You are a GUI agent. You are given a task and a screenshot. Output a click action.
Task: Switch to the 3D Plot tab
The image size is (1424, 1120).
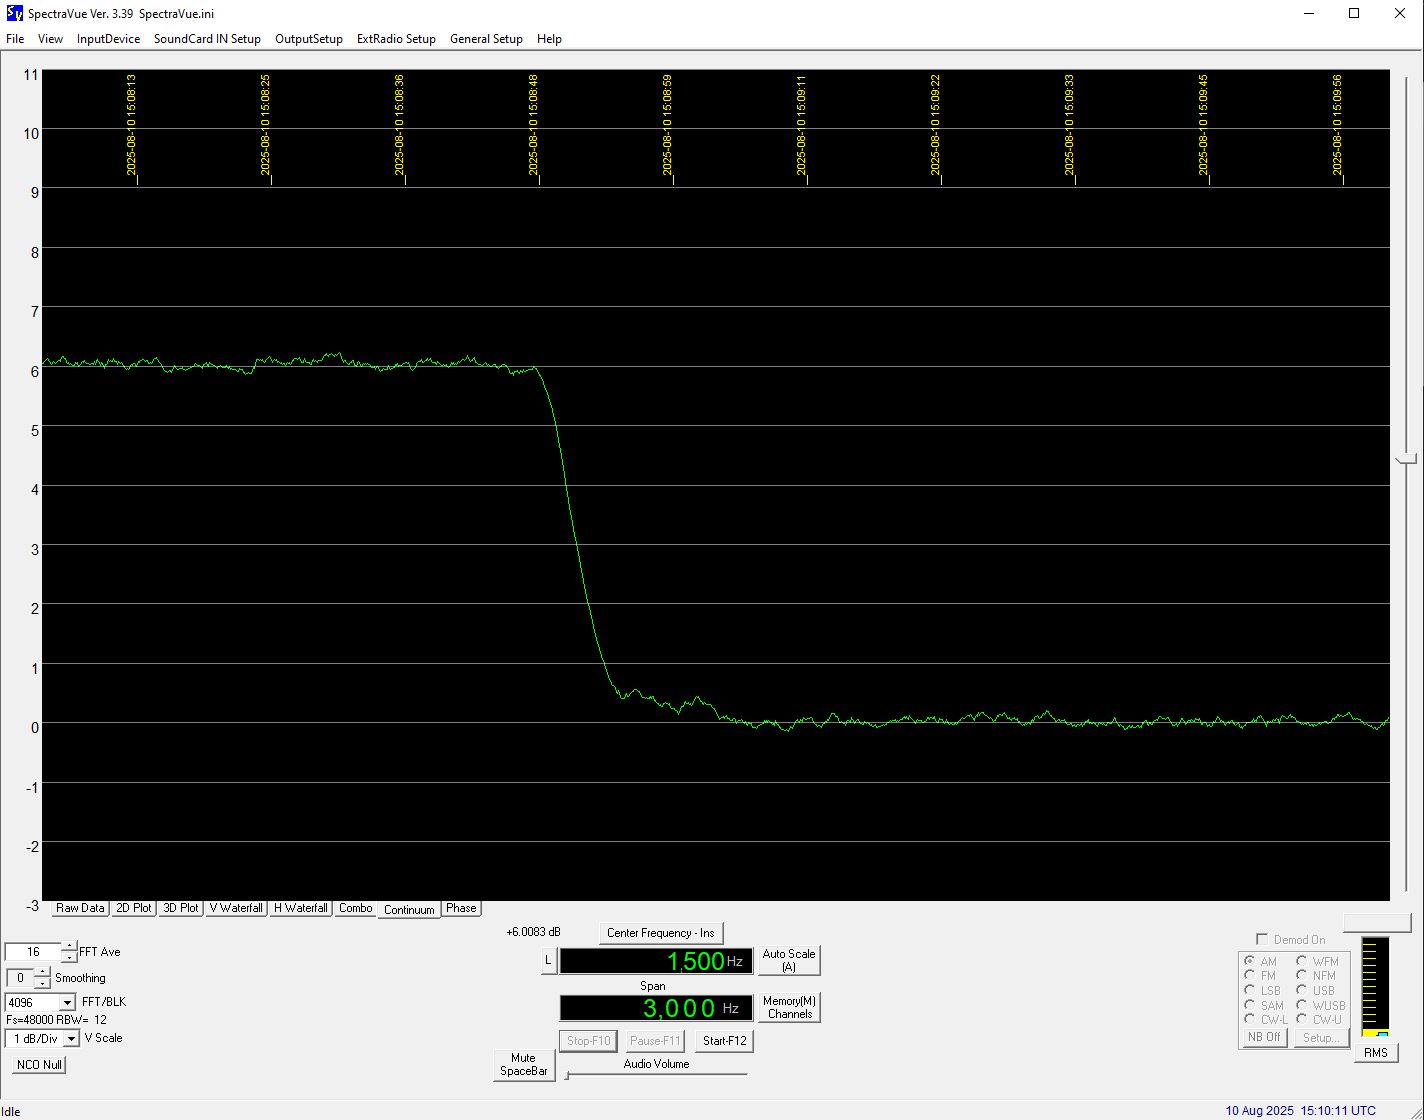pos(181,908)
